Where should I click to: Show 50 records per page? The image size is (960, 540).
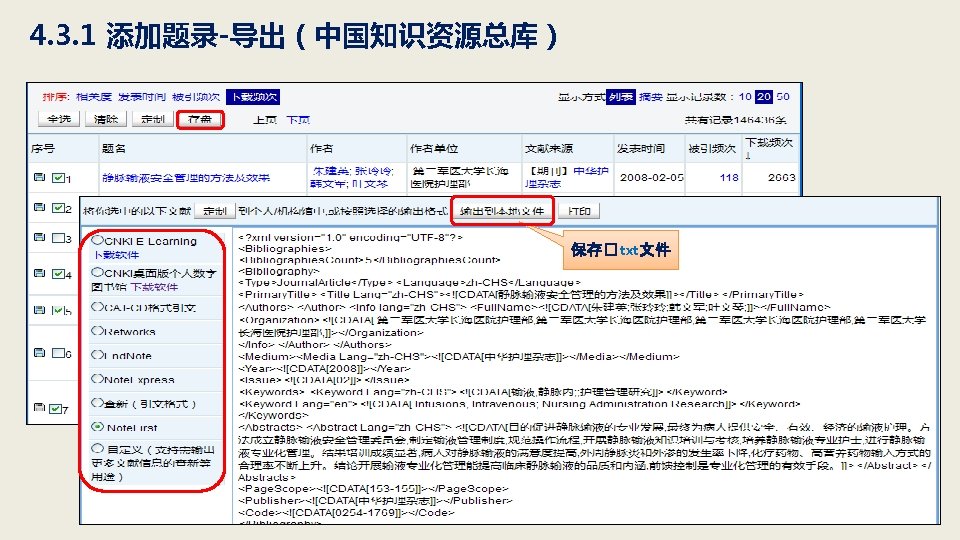pyautogui.click(x=783, y=96)
